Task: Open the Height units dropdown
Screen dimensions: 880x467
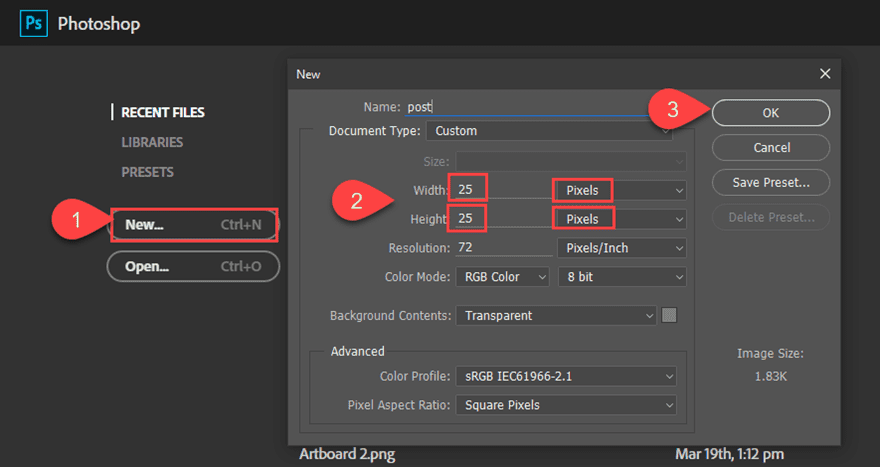Action: click(x=621, y=219)
